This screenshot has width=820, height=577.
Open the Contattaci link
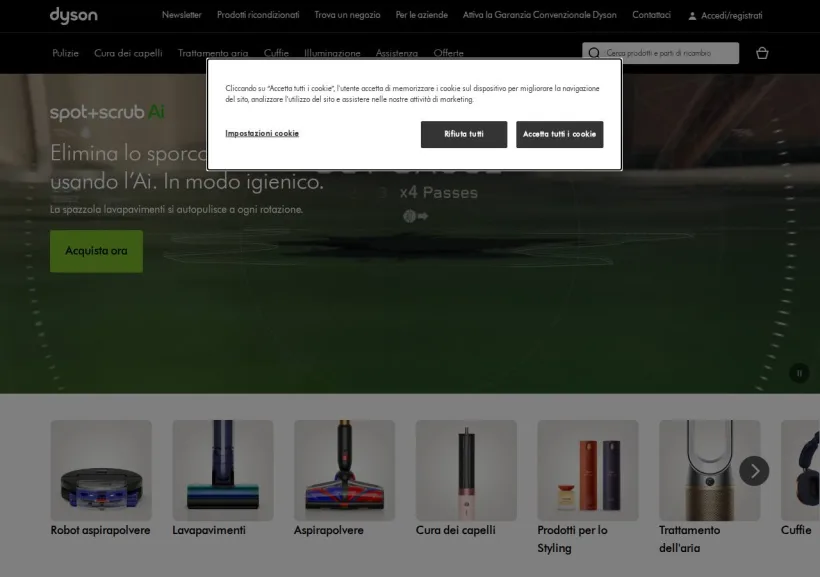tap(651, 15)
